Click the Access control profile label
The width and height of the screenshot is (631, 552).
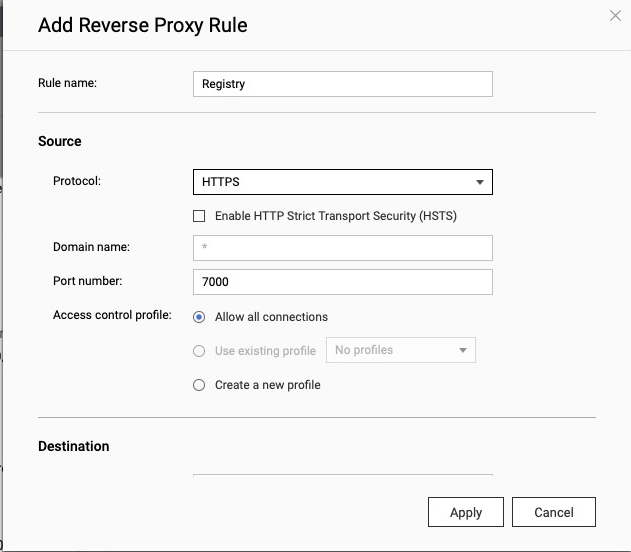coord(112,316)
